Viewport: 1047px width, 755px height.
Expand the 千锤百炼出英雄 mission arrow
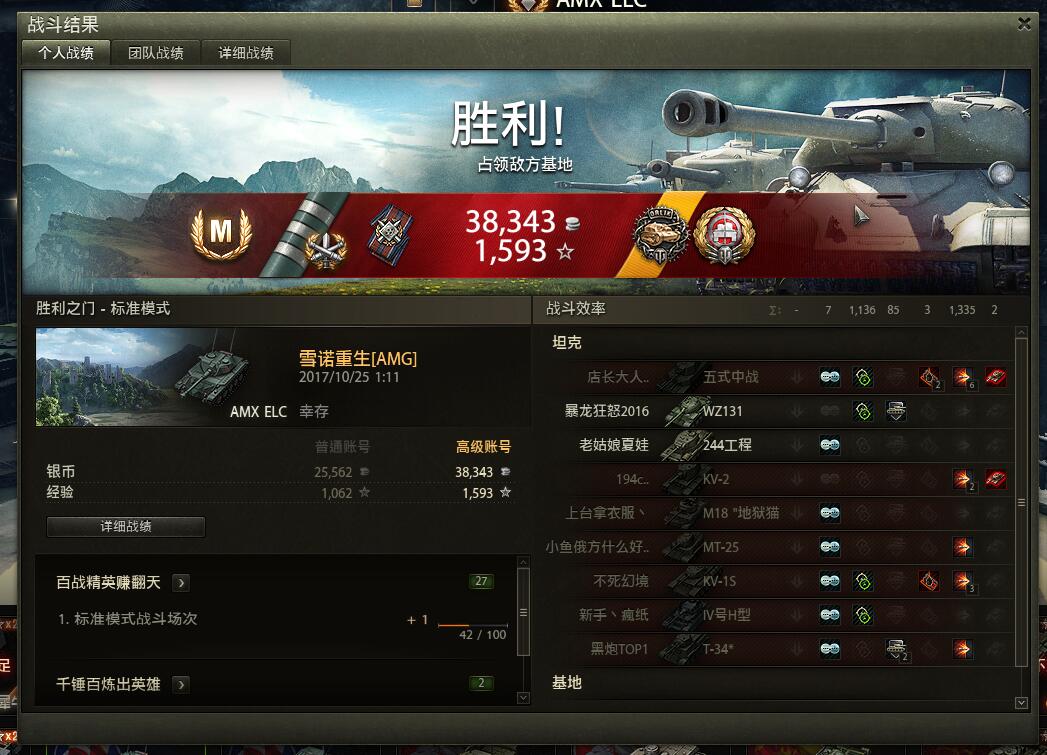(181, 684)
